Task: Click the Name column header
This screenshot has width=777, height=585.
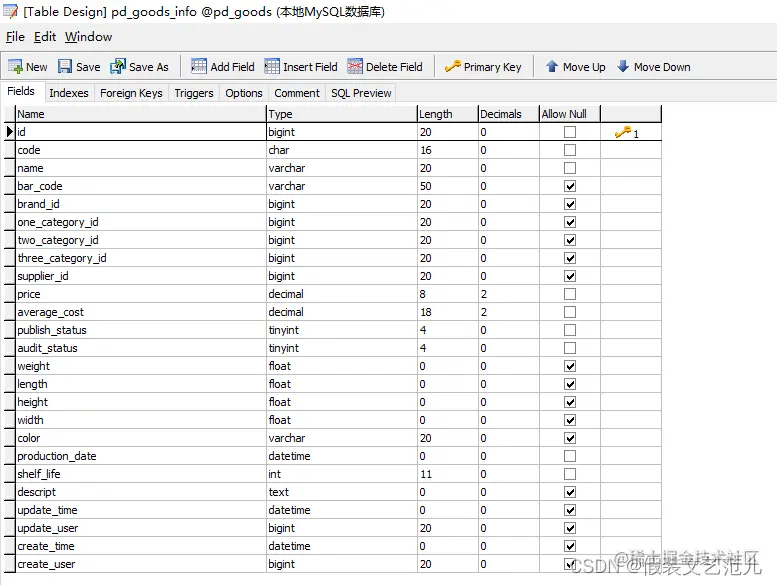Action: point(141,114)
